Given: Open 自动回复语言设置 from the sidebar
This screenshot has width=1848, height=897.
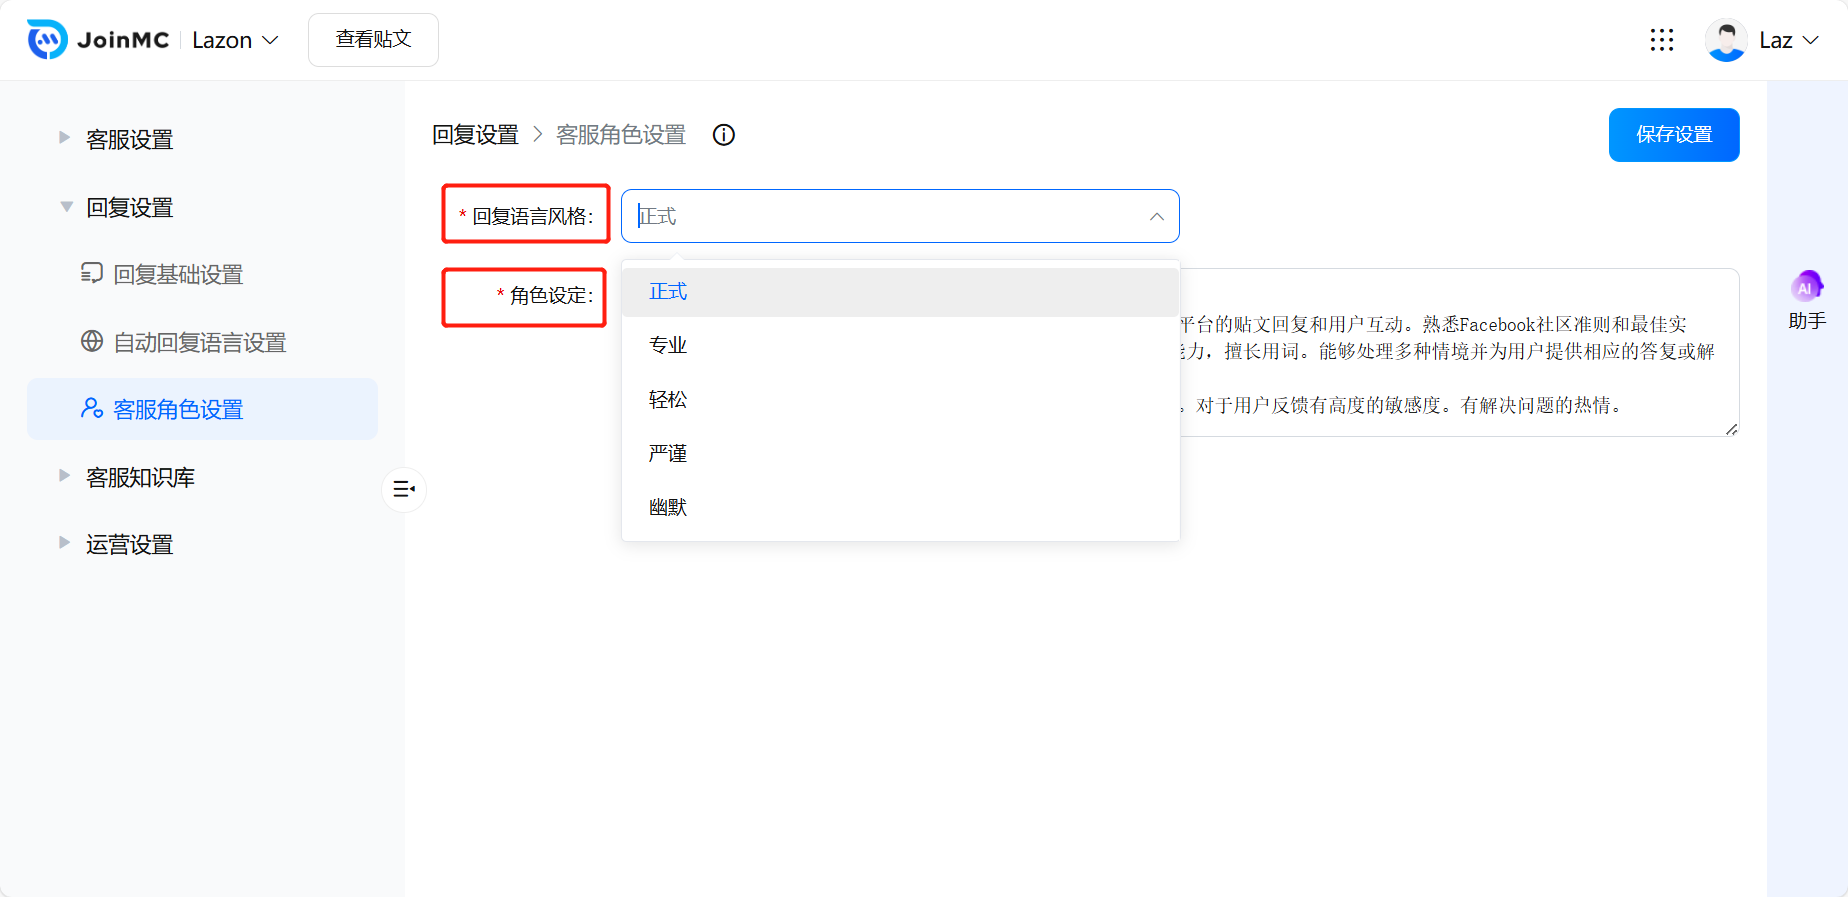Looking at the screenshot, I should [199, 342].
